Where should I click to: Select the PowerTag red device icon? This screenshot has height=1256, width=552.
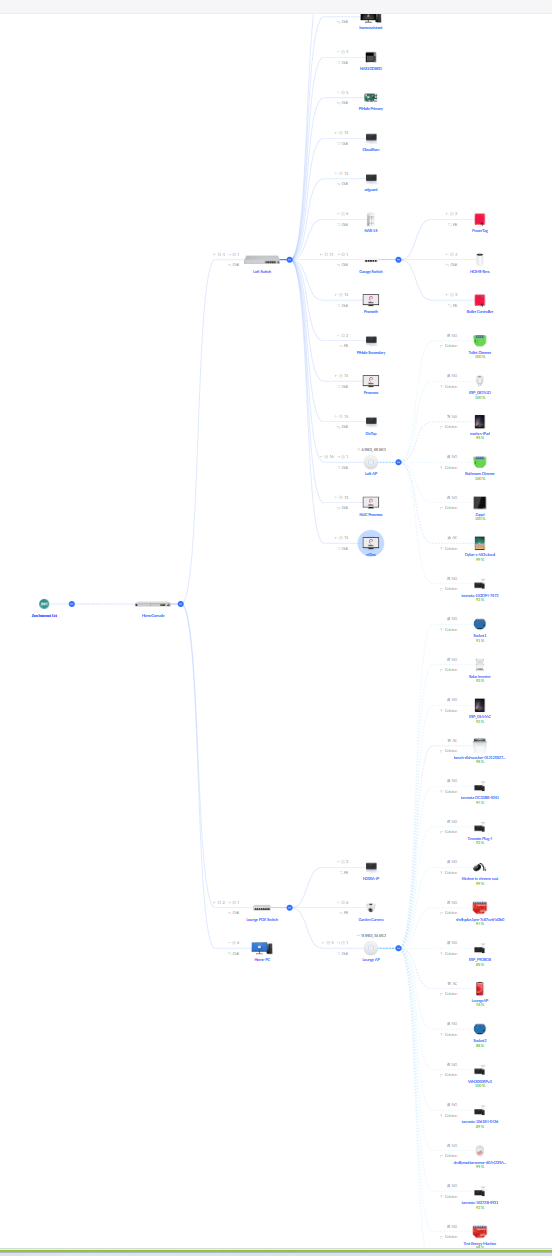[480, 219]
